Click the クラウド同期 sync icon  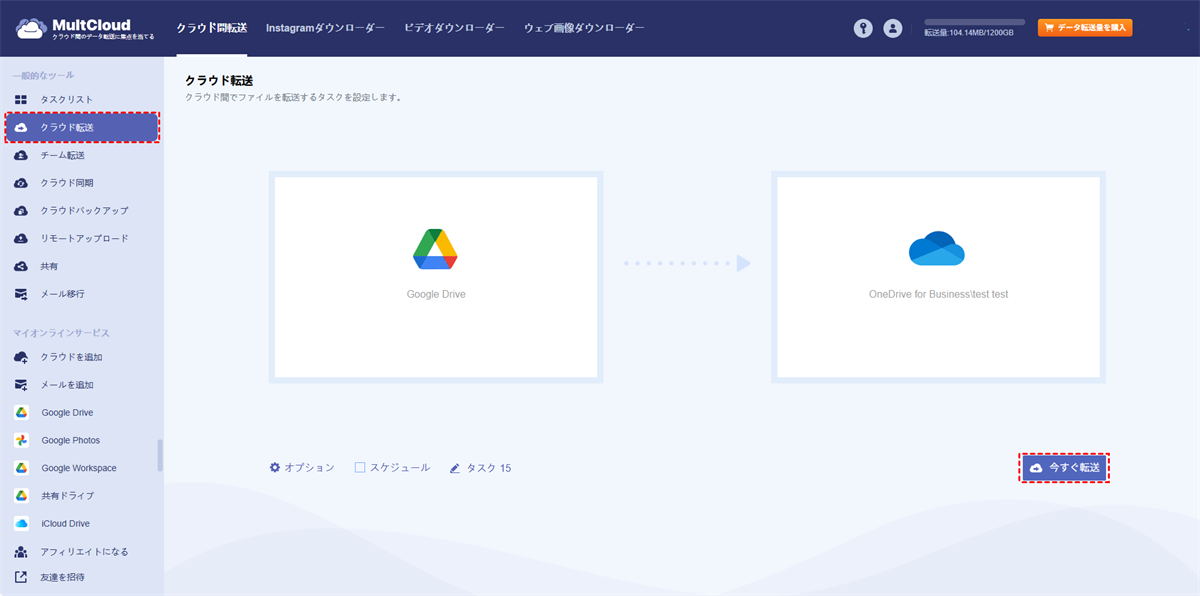tap(21, 183)
